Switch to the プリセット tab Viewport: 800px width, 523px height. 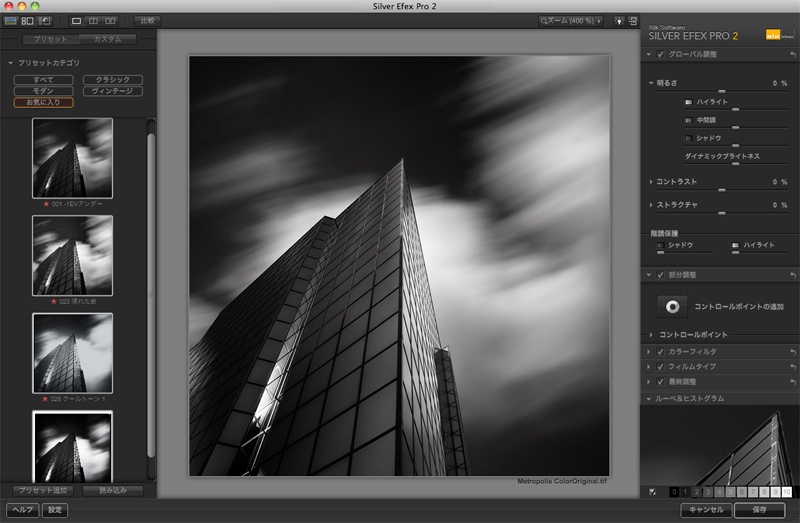coord(51,39)
